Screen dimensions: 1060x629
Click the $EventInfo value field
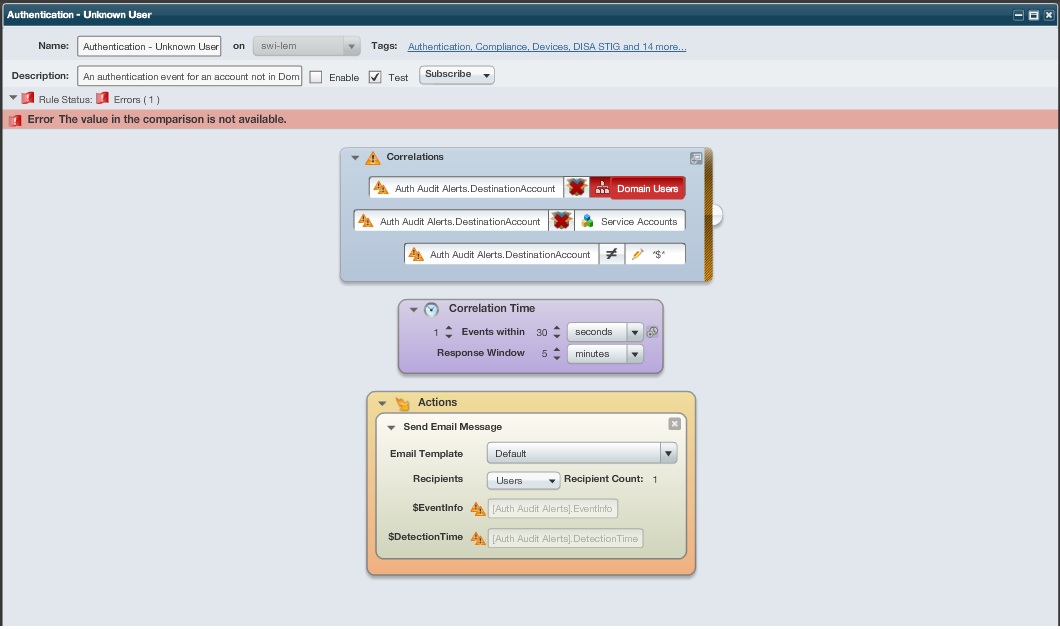pos(553,509)
